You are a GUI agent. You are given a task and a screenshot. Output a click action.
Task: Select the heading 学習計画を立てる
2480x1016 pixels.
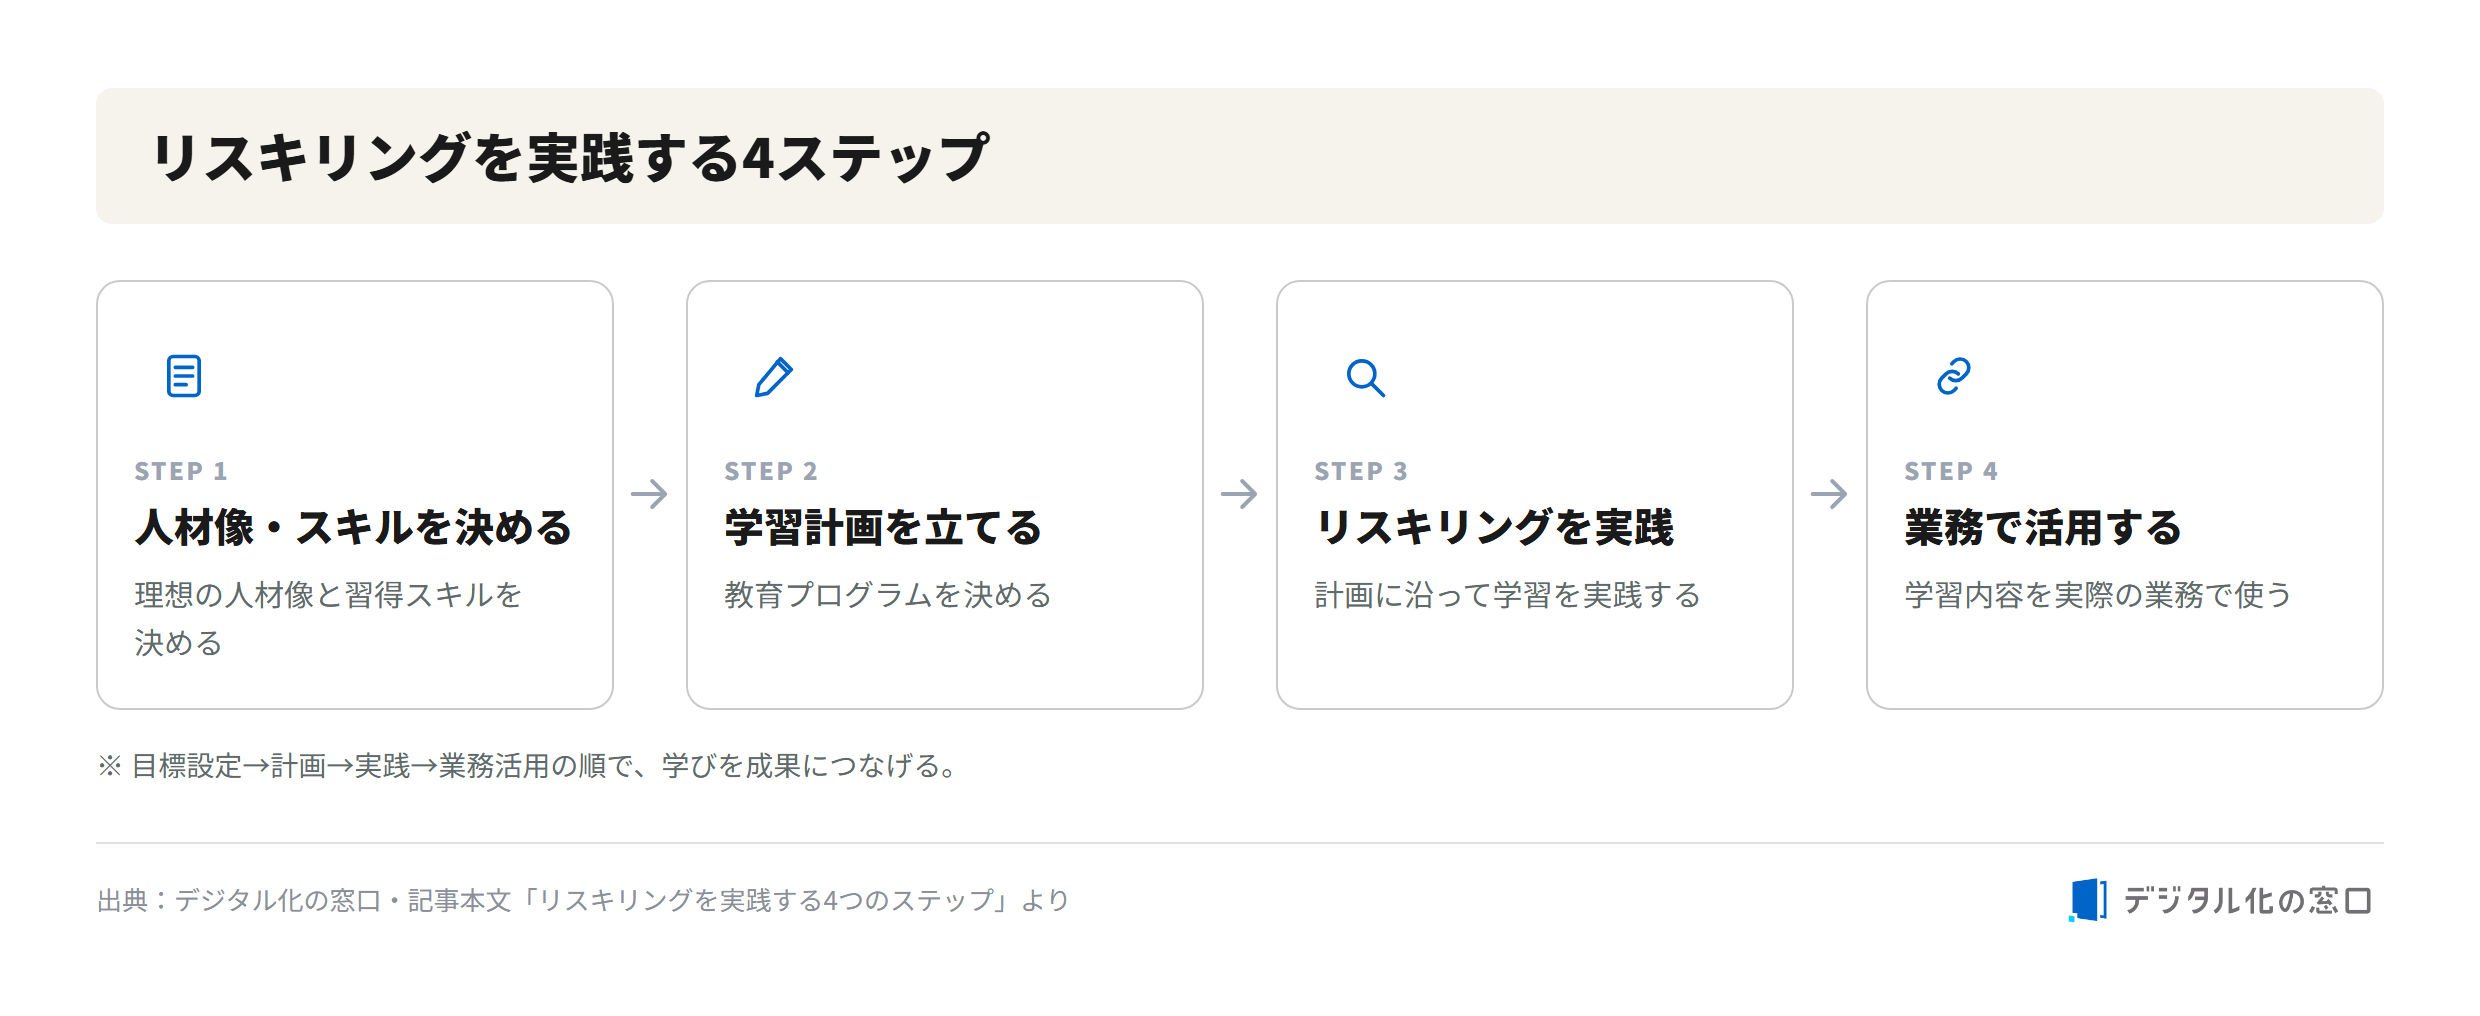883,527
